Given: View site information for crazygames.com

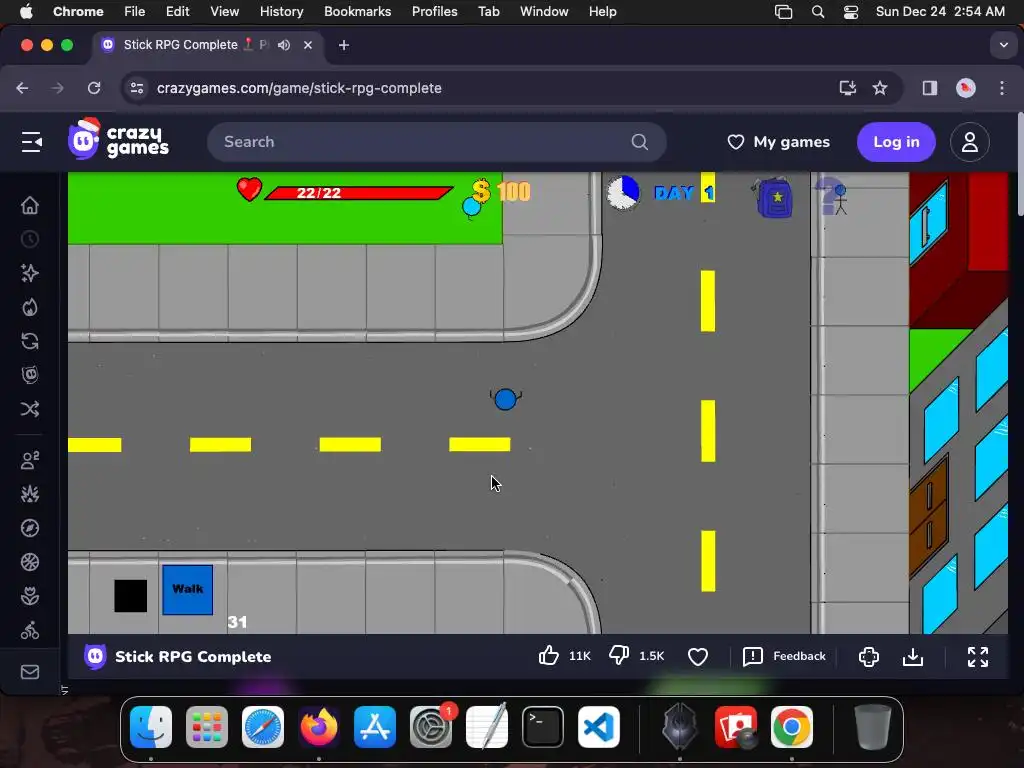Looking at the screenshot, I should [x=136, y=88].
